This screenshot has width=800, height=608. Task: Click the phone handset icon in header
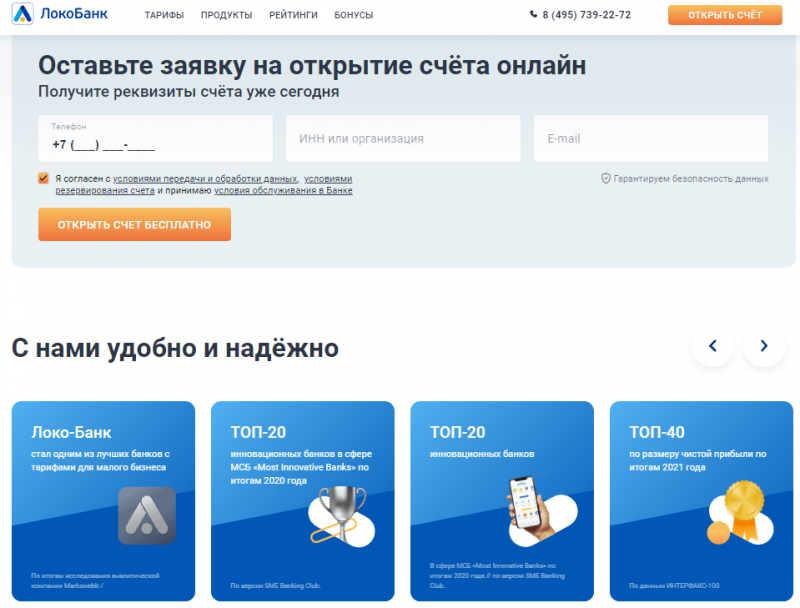[533, 14]
